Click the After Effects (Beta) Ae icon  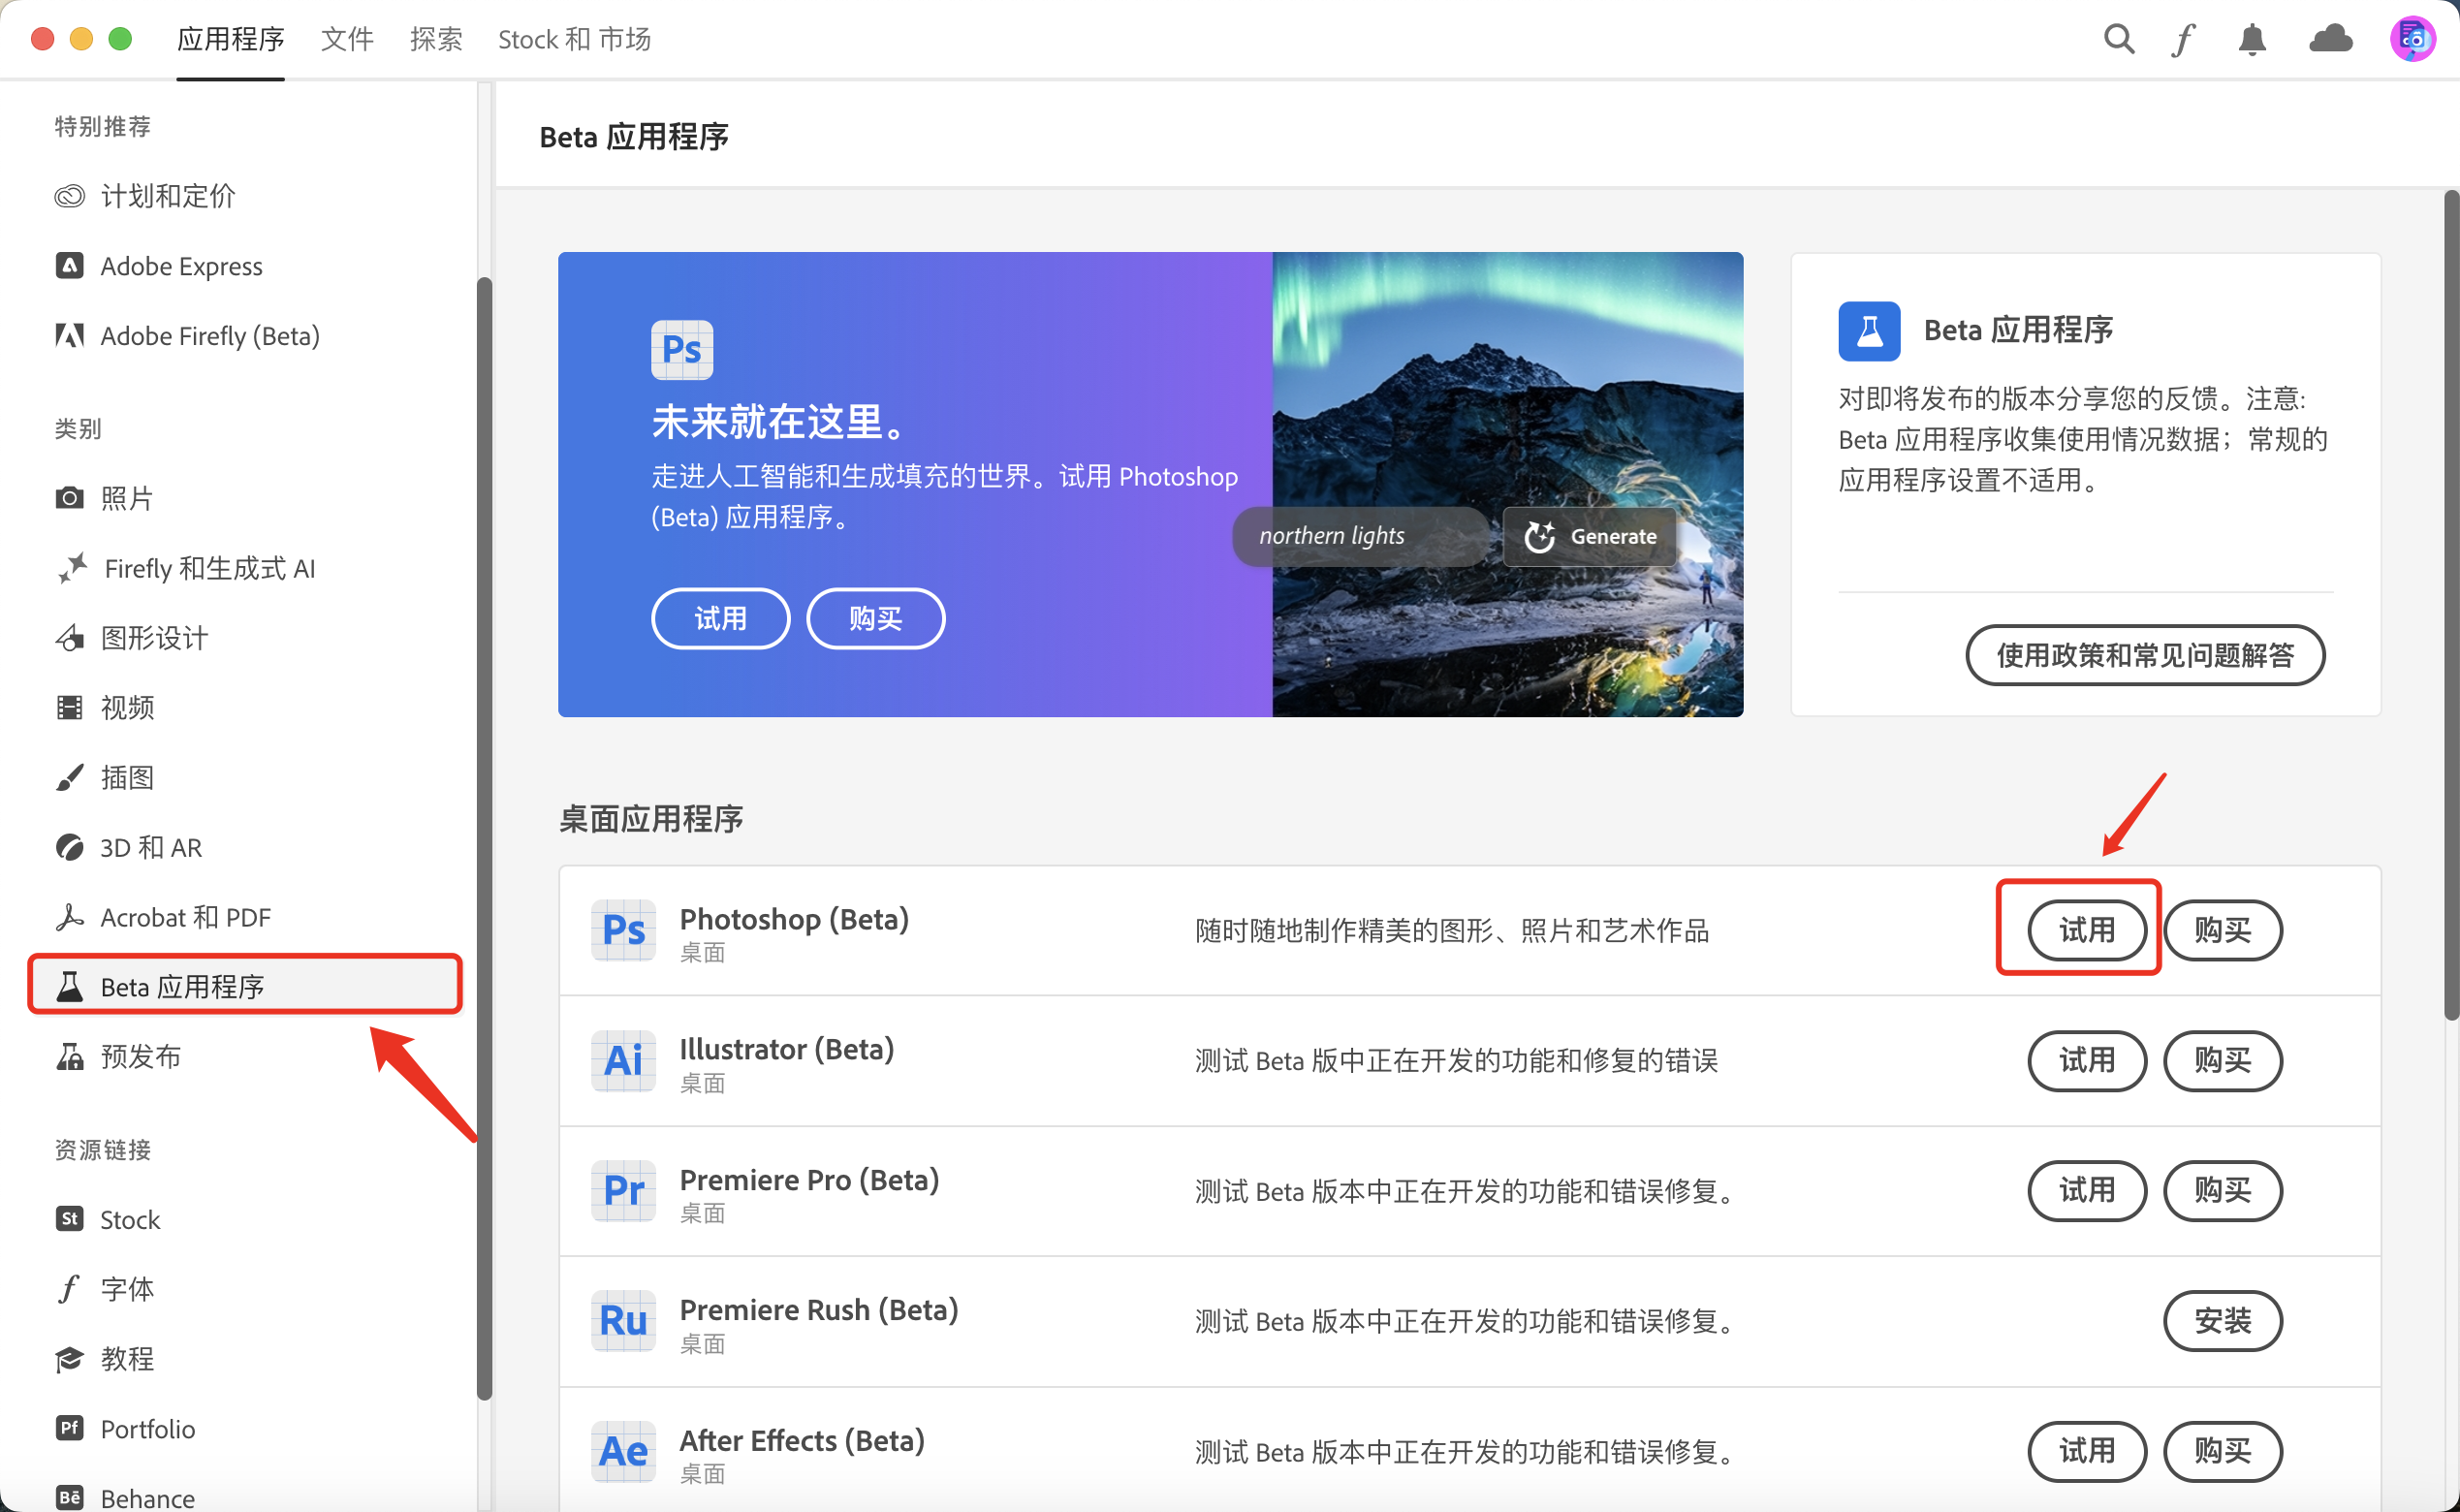623,1450
